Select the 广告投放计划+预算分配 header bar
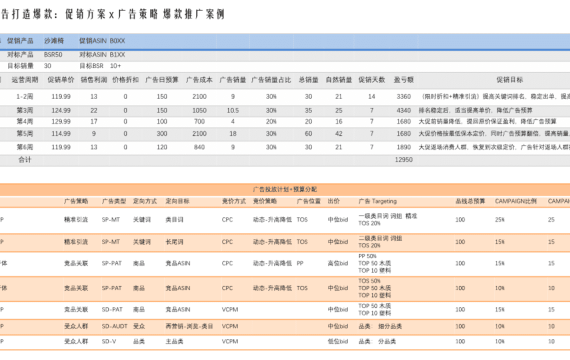This screenshot has width=570, height=360. click(285, 189)
